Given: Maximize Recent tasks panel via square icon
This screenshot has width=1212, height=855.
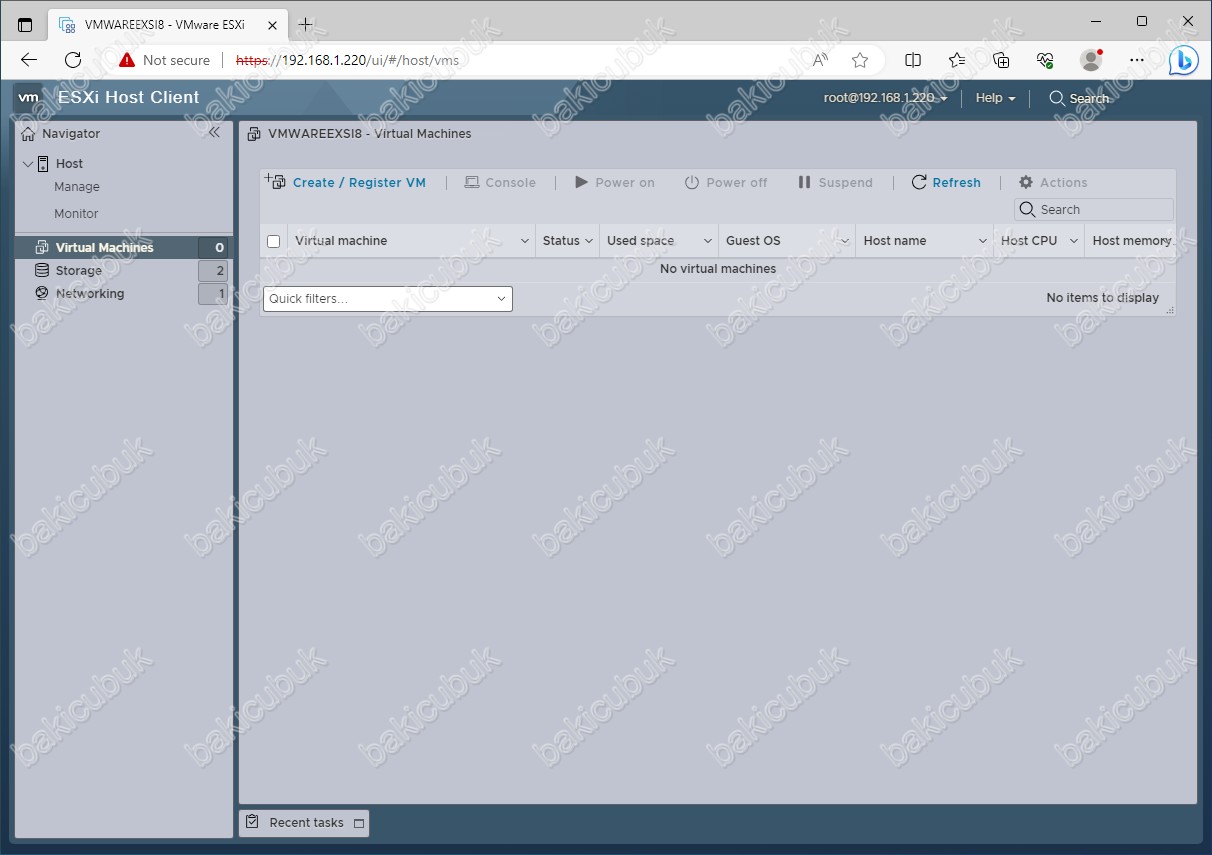Looking at the screenshot, I should [x=359, y=823].
